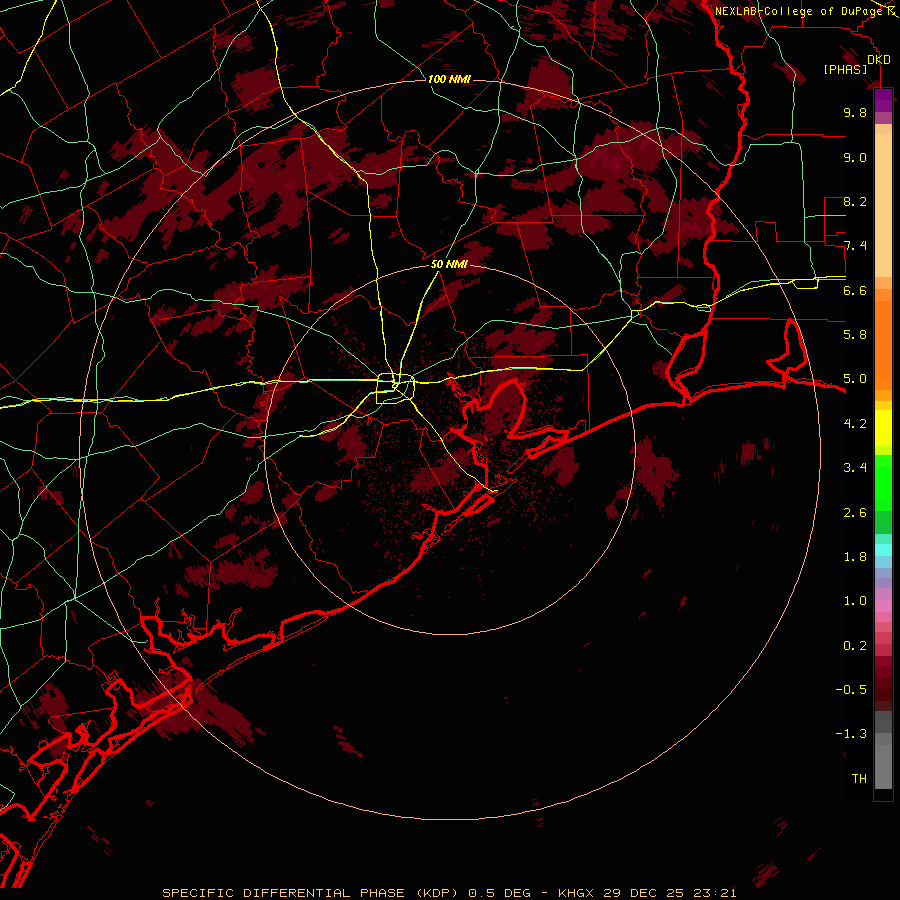
Task: Click the 100 NMI range ring label
Action: [x=449, y=79]
